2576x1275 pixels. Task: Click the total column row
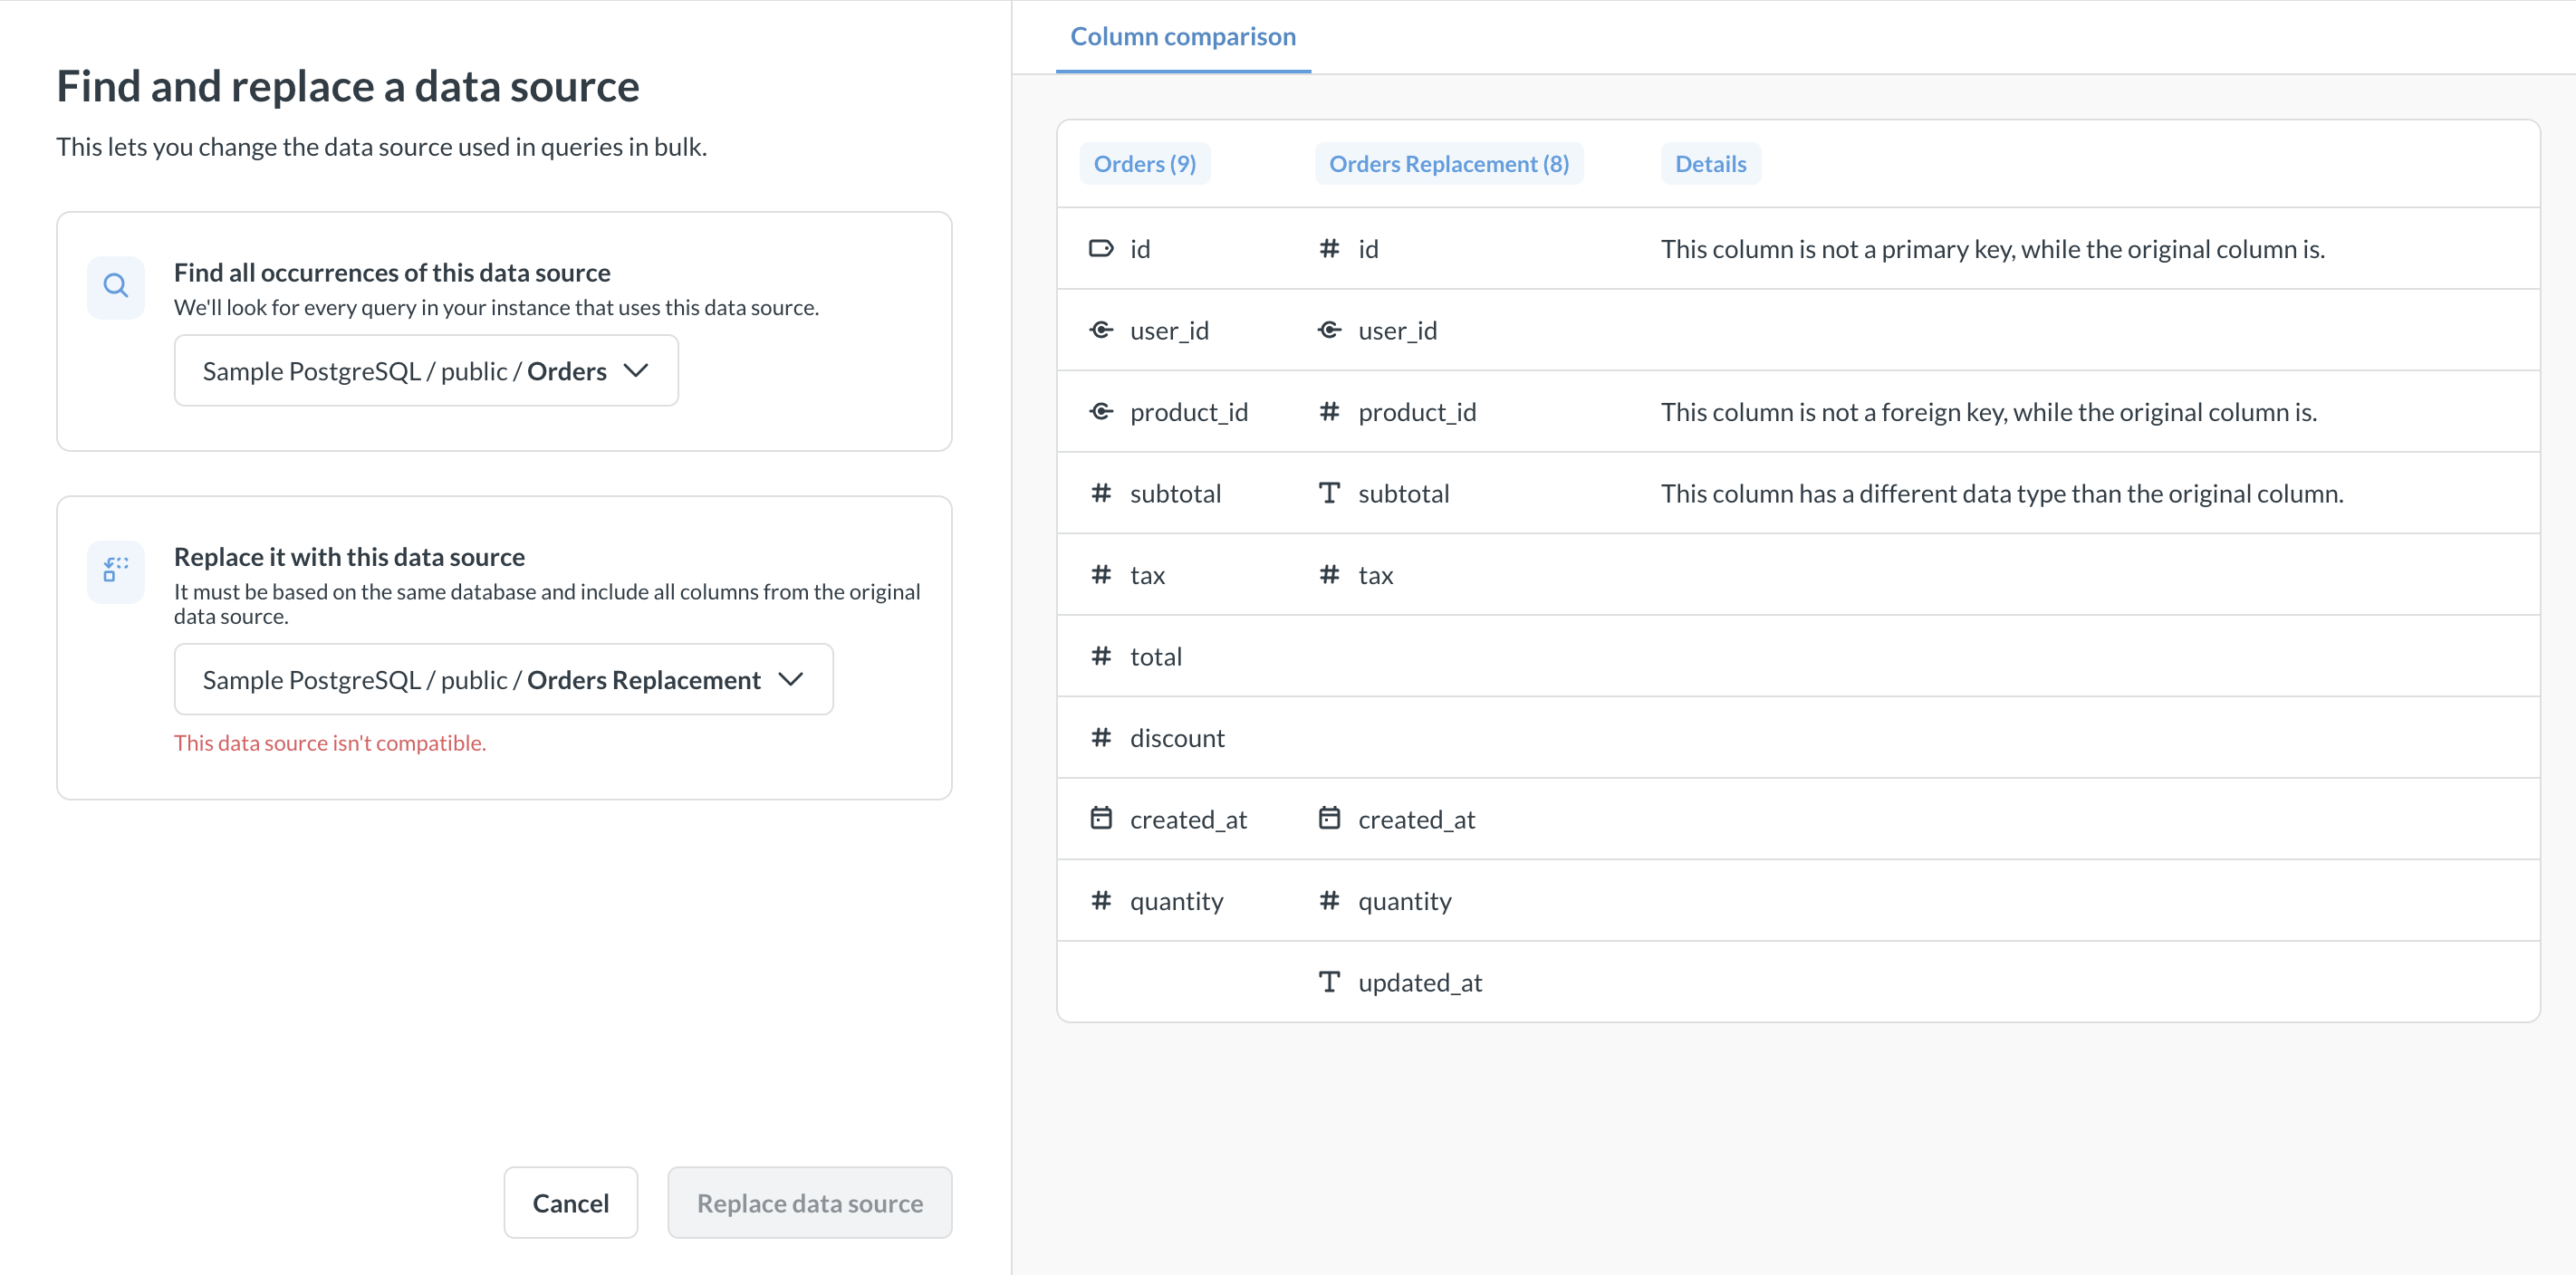coord(1155,656)
